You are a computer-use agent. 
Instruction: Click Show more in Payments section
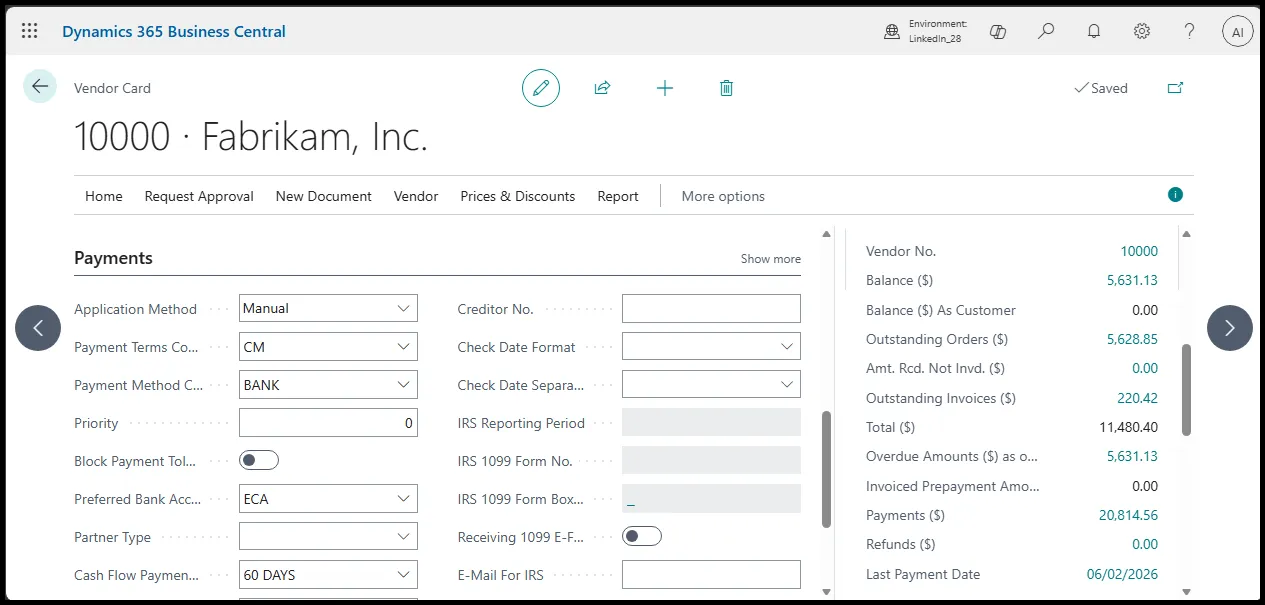771,259
